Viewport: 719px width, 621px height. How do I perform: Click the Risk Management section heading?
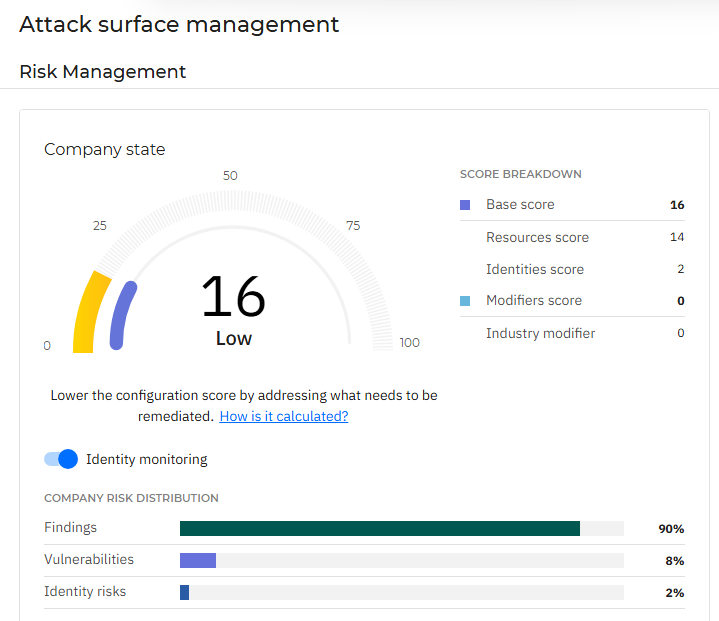click(103, 72)
